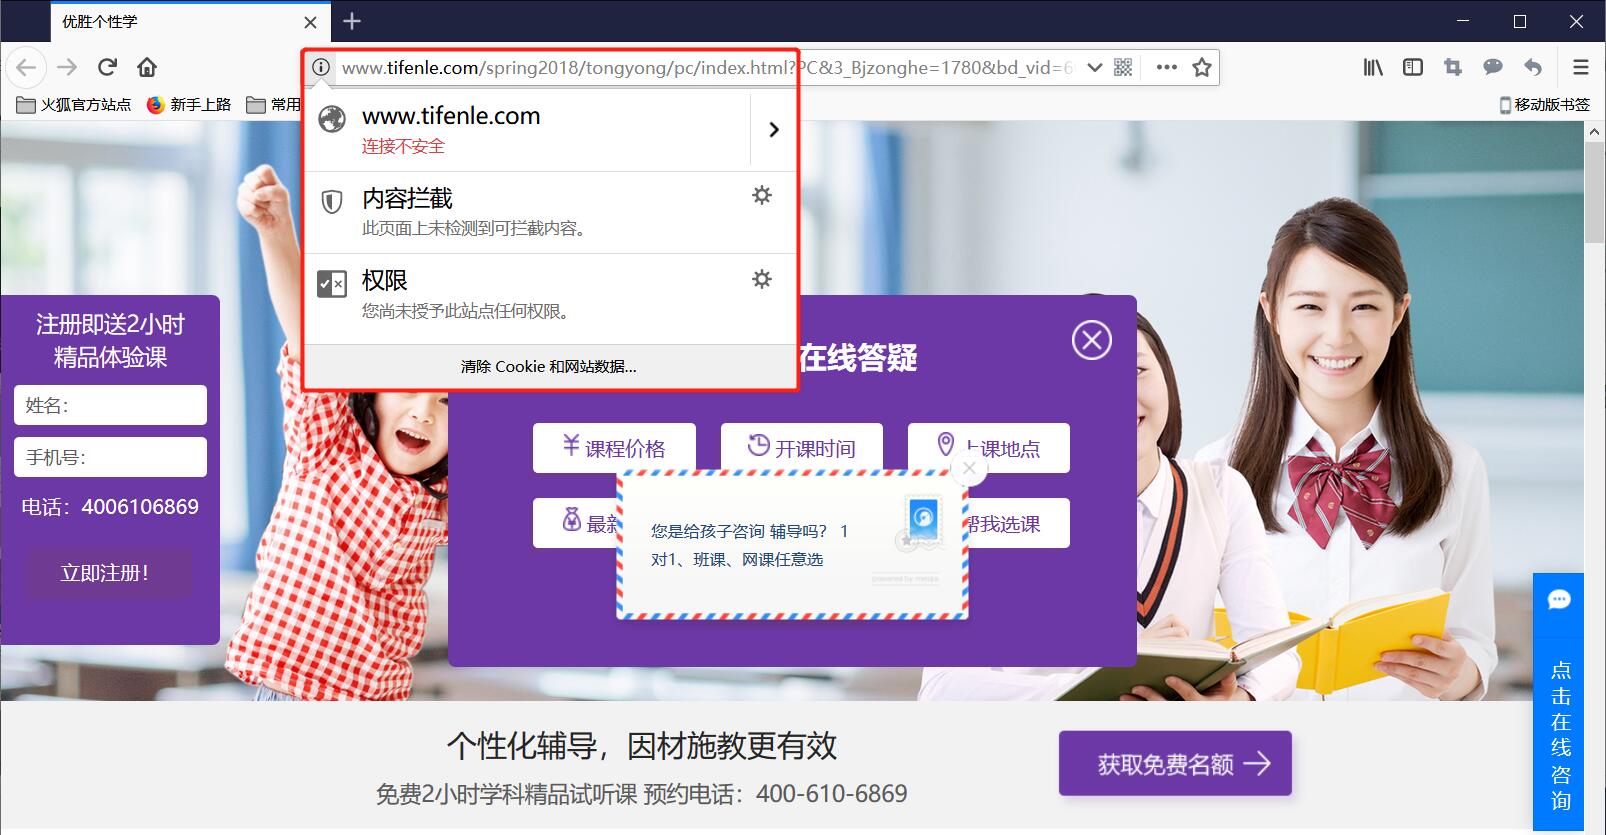Screen dimensions: 1606x835
Task: Click the screenshot crop tool icon
Action: 1452,67
